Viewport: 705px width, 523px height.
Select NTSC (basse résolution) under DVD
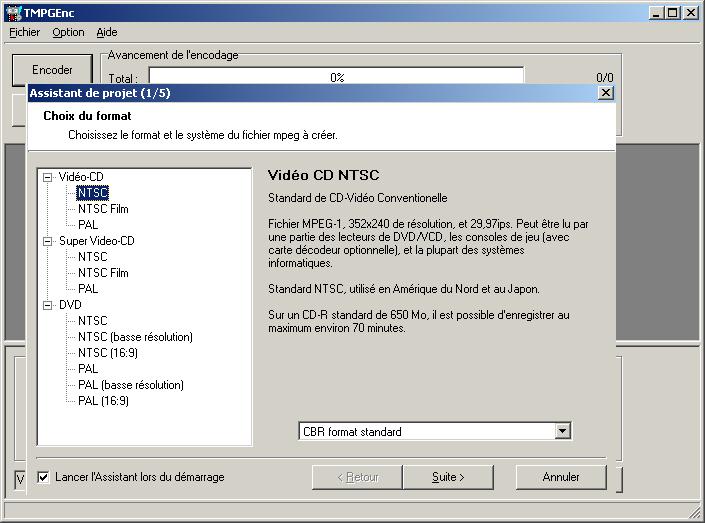[x=135, y=337]
